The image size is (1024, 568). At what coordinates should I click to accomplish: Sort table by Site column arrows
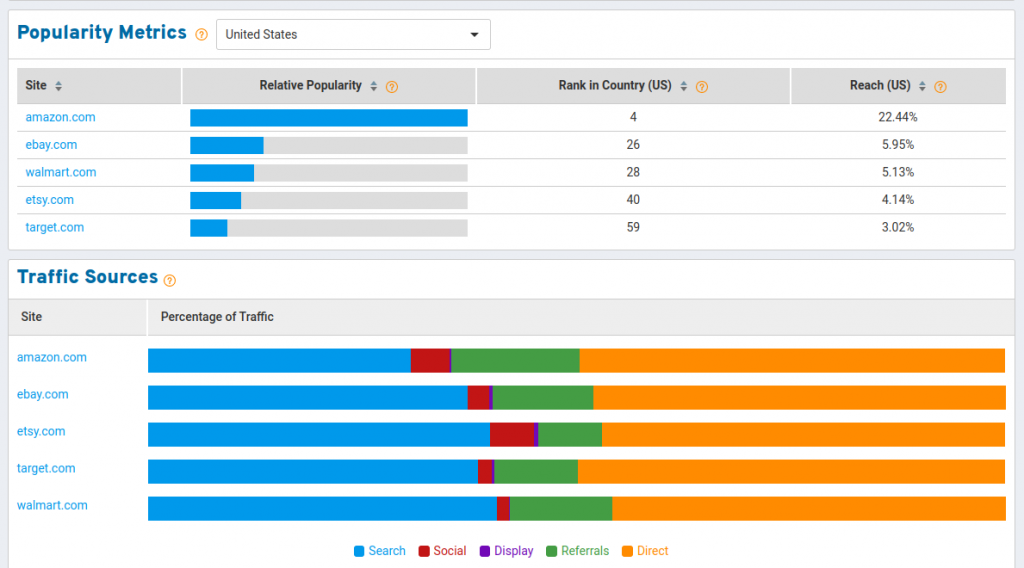[x=58, y=86]
